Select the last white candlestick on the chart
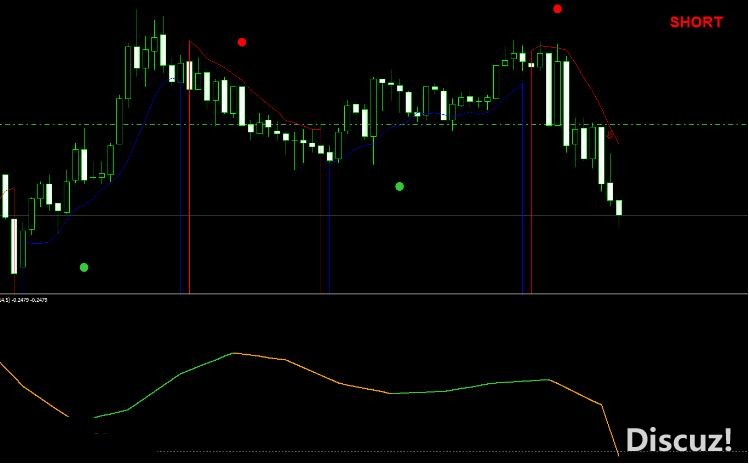 619,208
